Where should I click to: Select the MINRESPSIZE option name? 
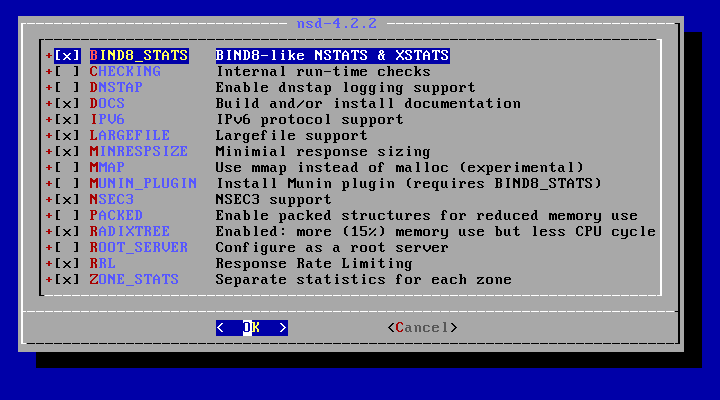(139, 152)
